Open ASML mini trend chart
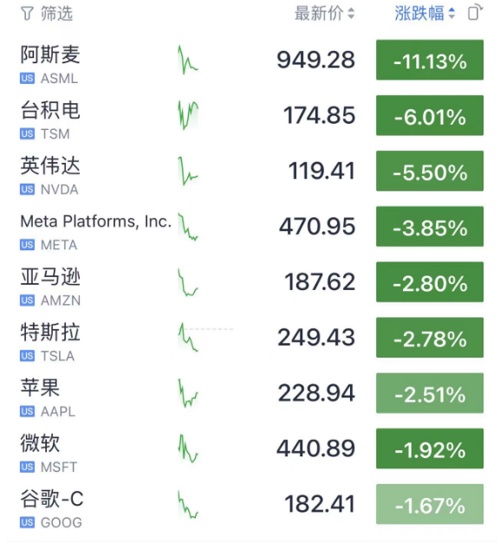This screenshot has width=500, height=549. 188,60
